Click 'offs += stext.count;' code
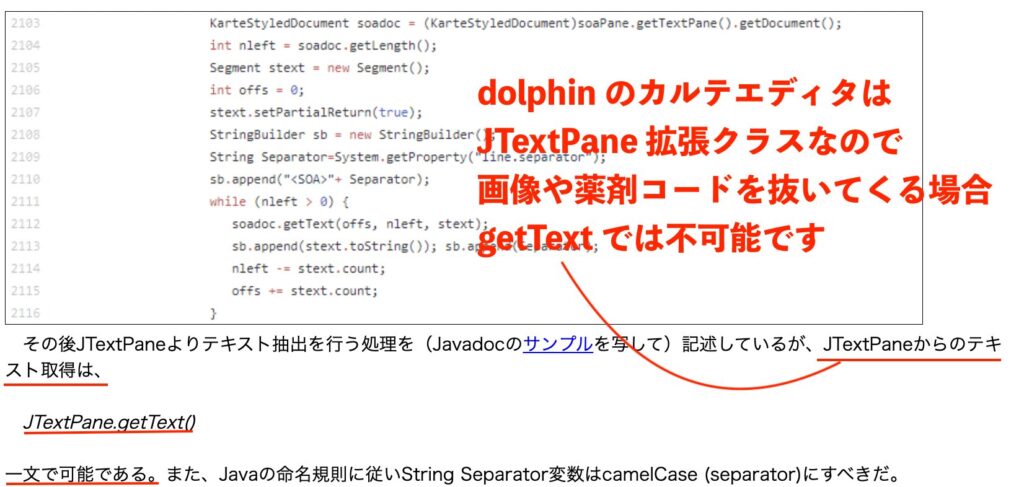1024x487 pixels. pos(304,291)
